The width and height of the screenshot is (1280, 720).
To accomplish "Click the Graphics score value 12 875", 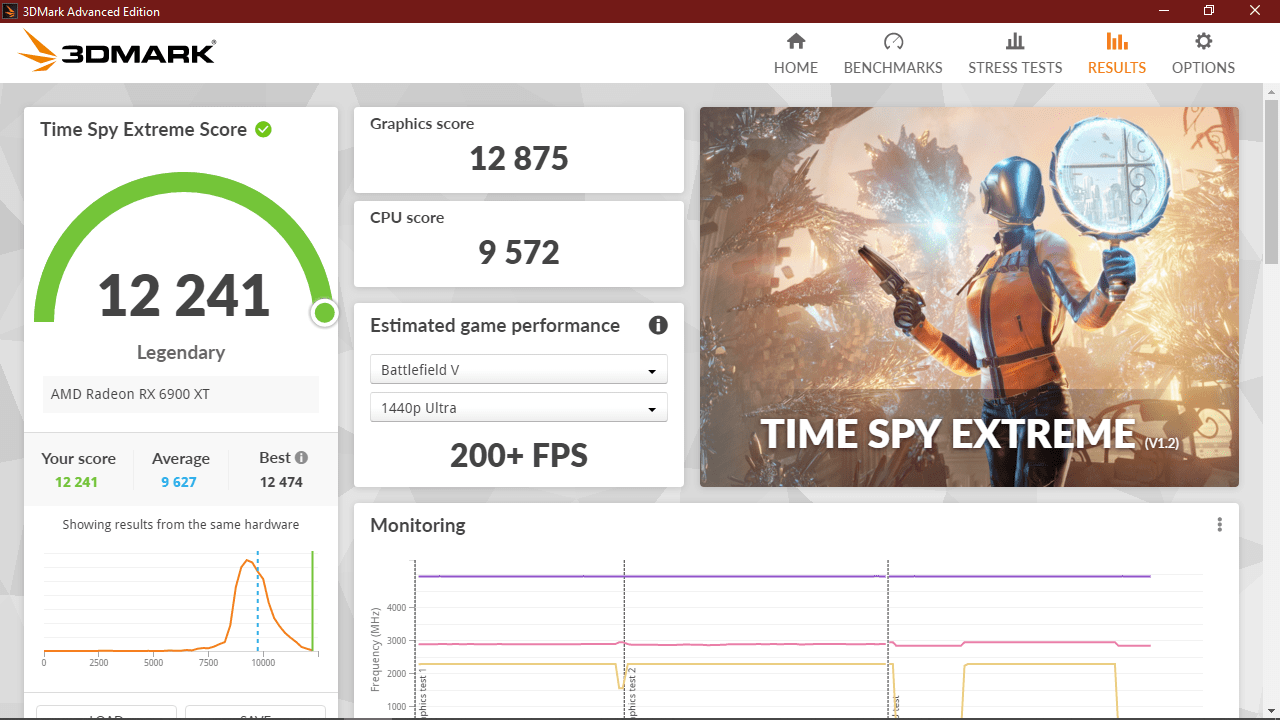I will coord(519,158).
